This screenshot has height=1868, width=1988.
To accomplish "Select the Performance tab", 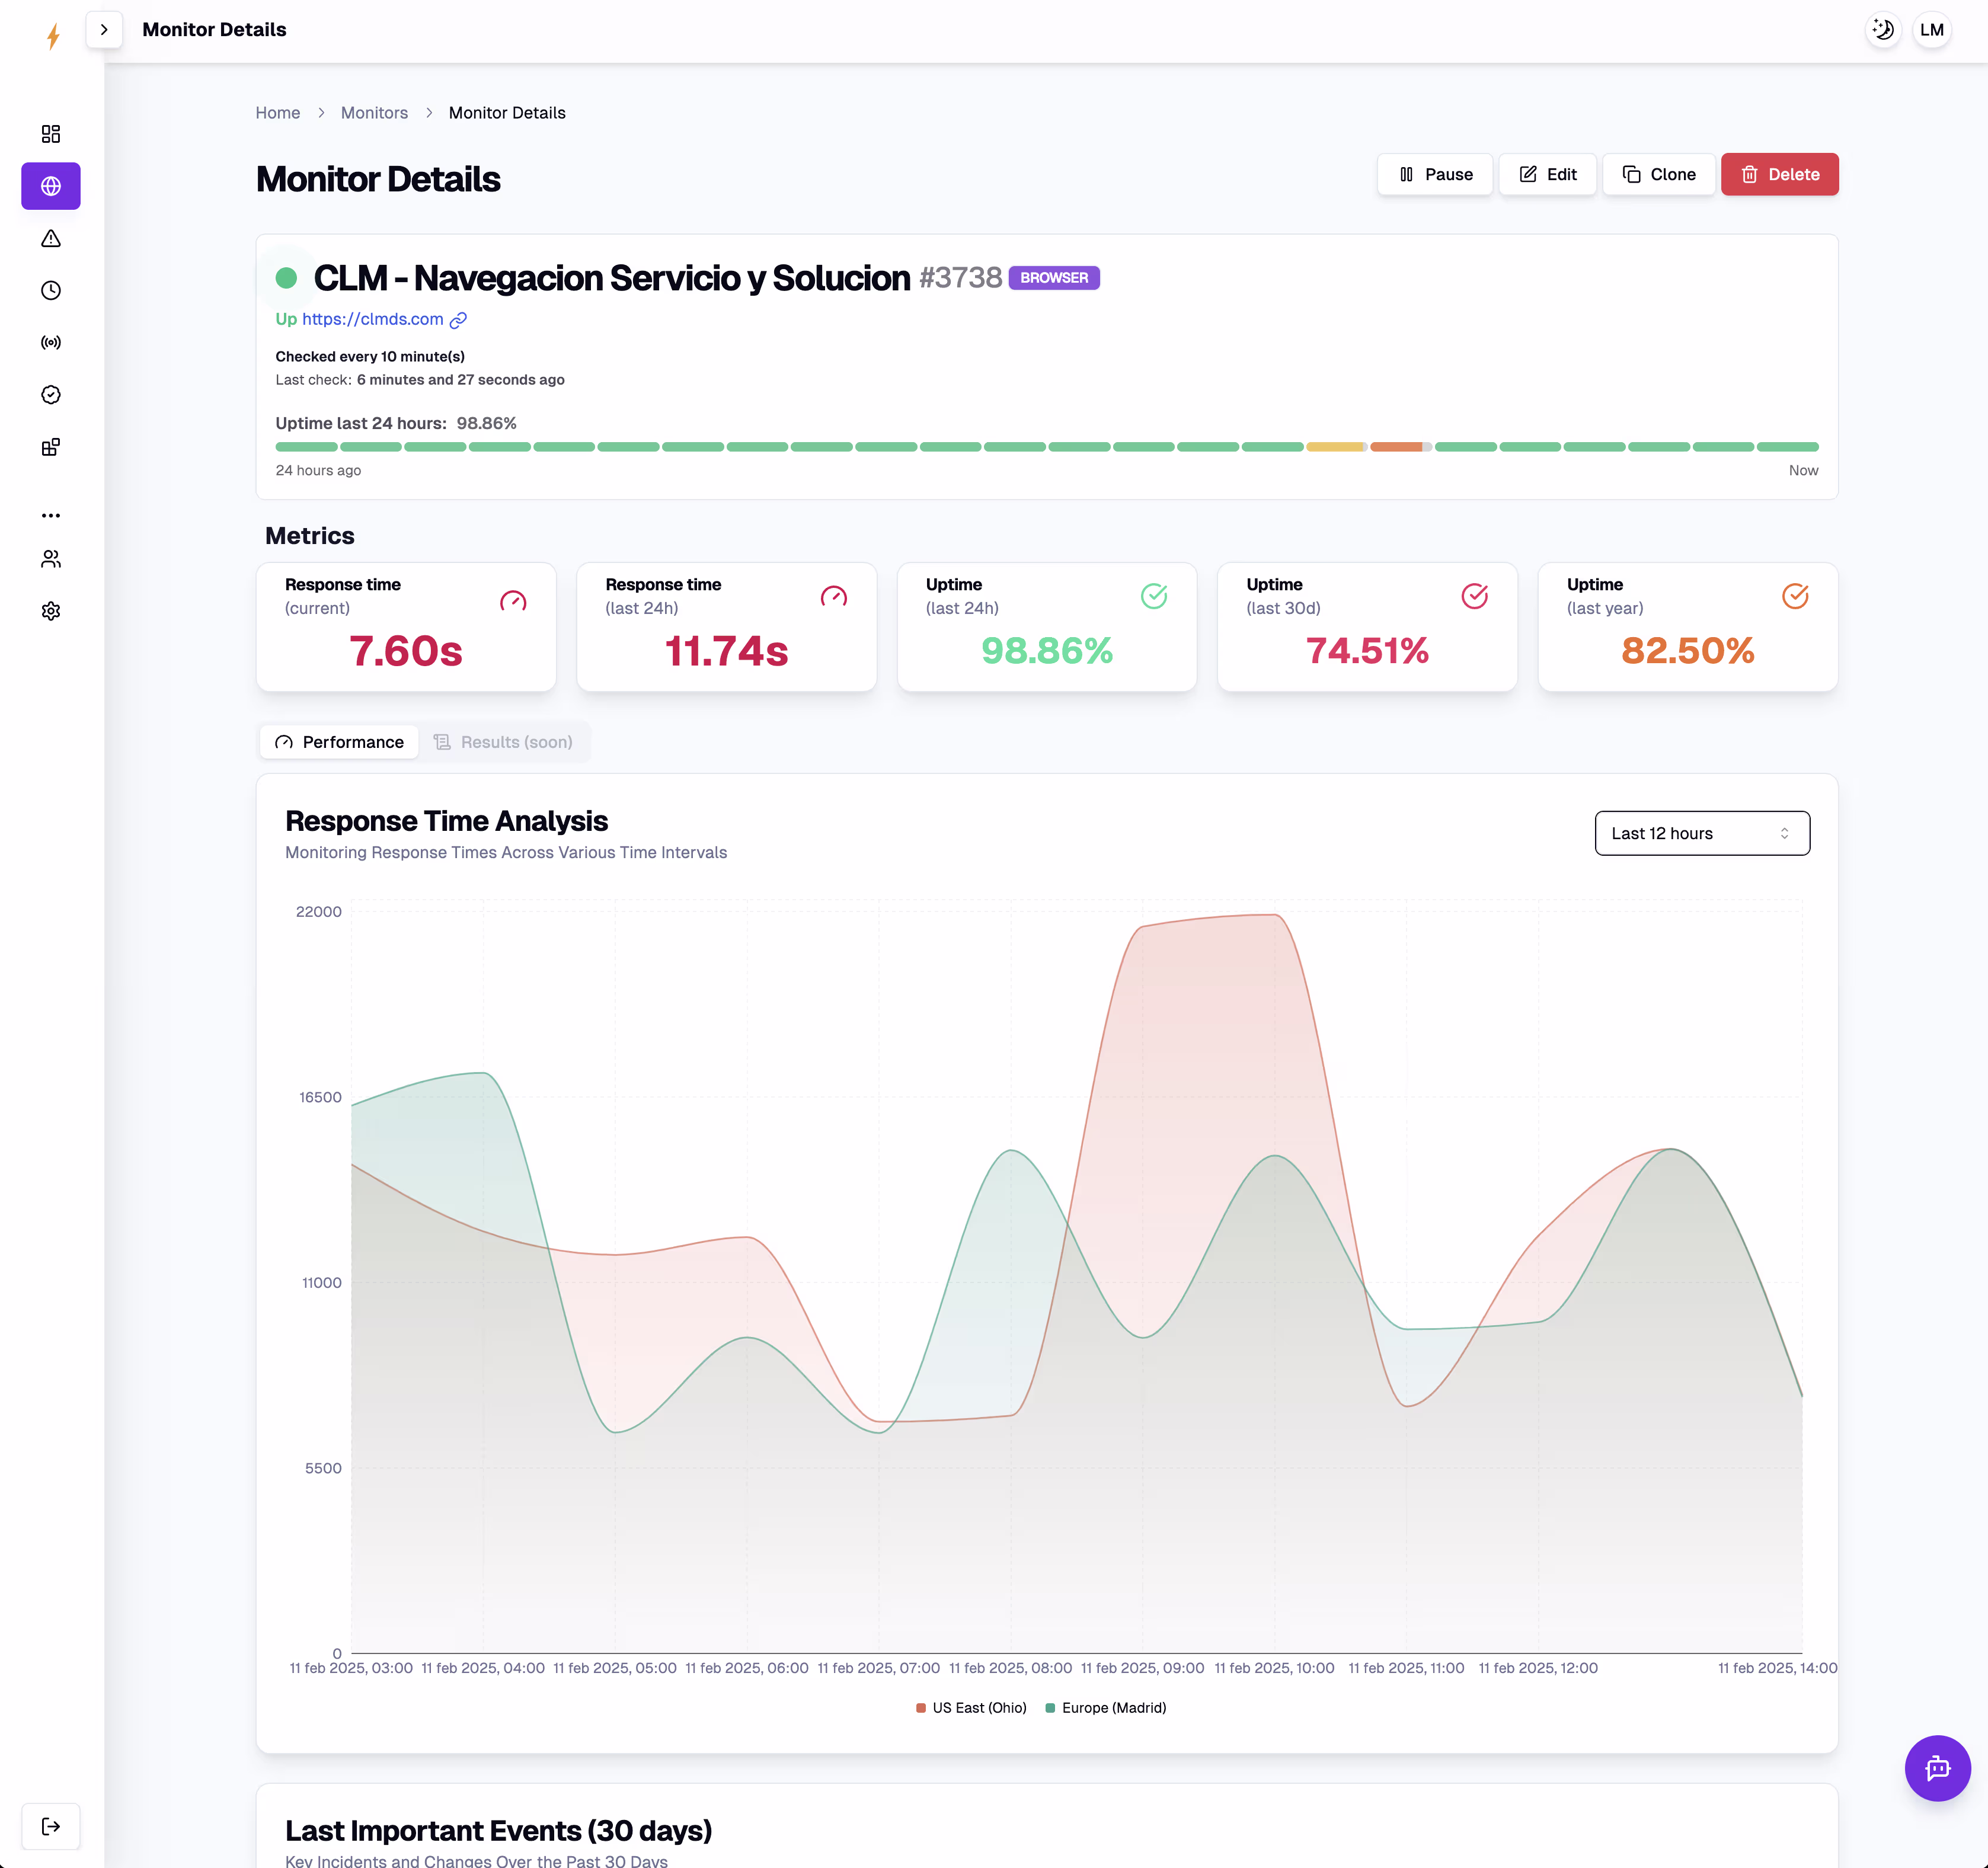I will [339, 742].
